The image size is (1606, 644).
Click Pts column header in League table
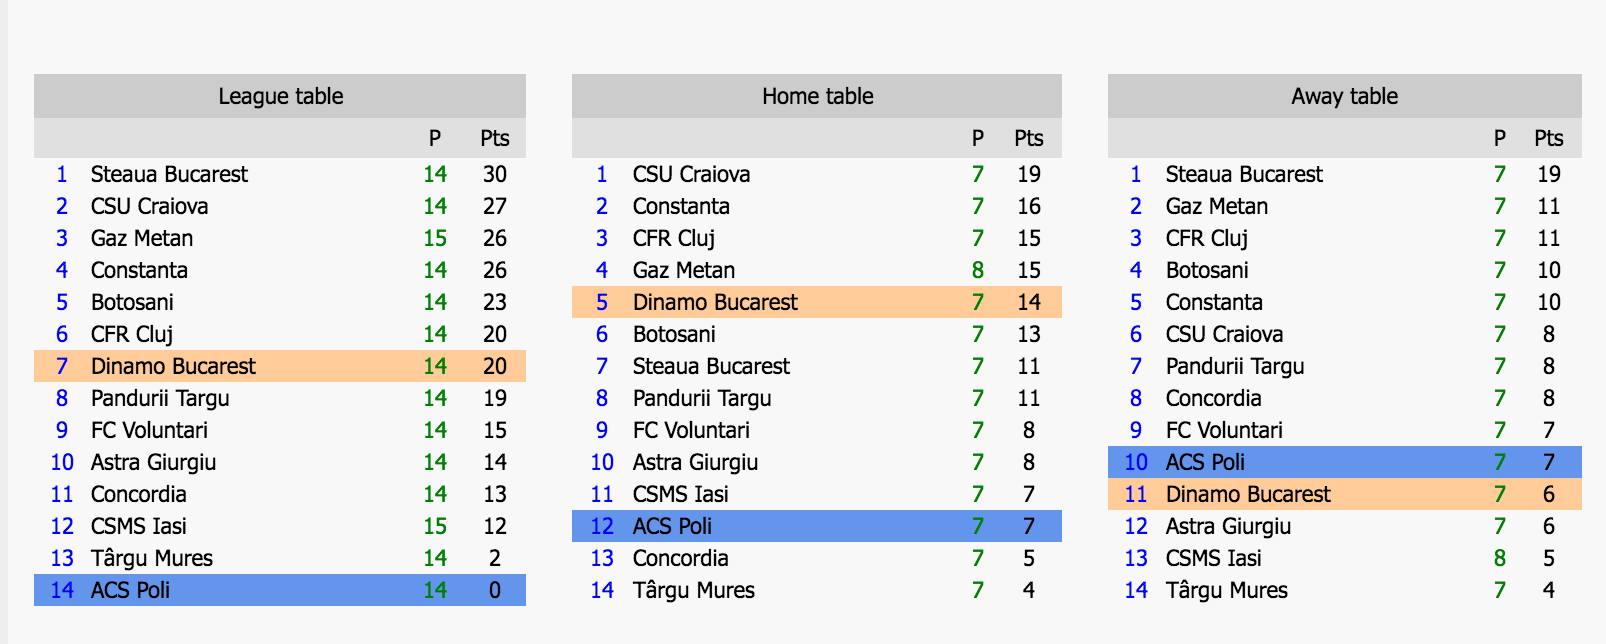pyautogui.click(x=494, y=138)
